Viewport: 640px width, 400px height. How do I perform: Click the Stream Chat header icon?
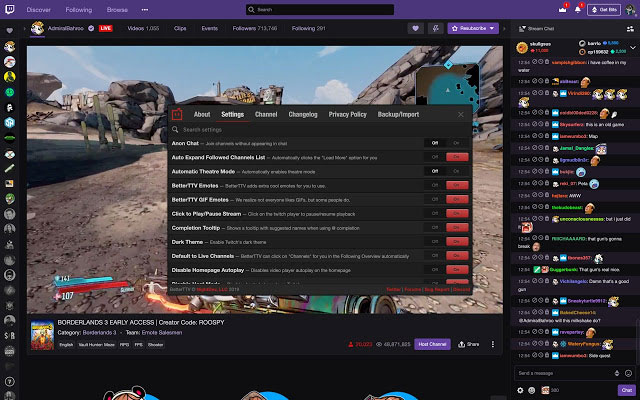coord(522,29)
